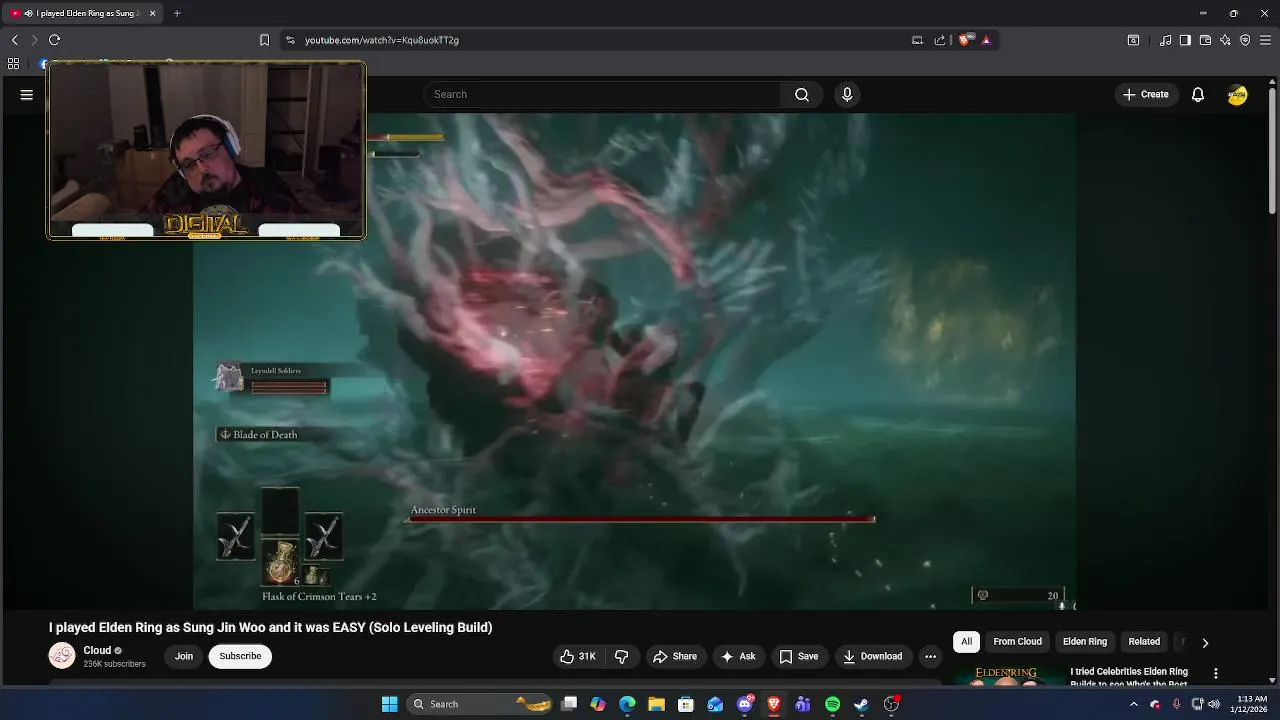This screenshot has height=720, width=1280.
Task: Open Brave Shields lion icon
Action: 964,40
